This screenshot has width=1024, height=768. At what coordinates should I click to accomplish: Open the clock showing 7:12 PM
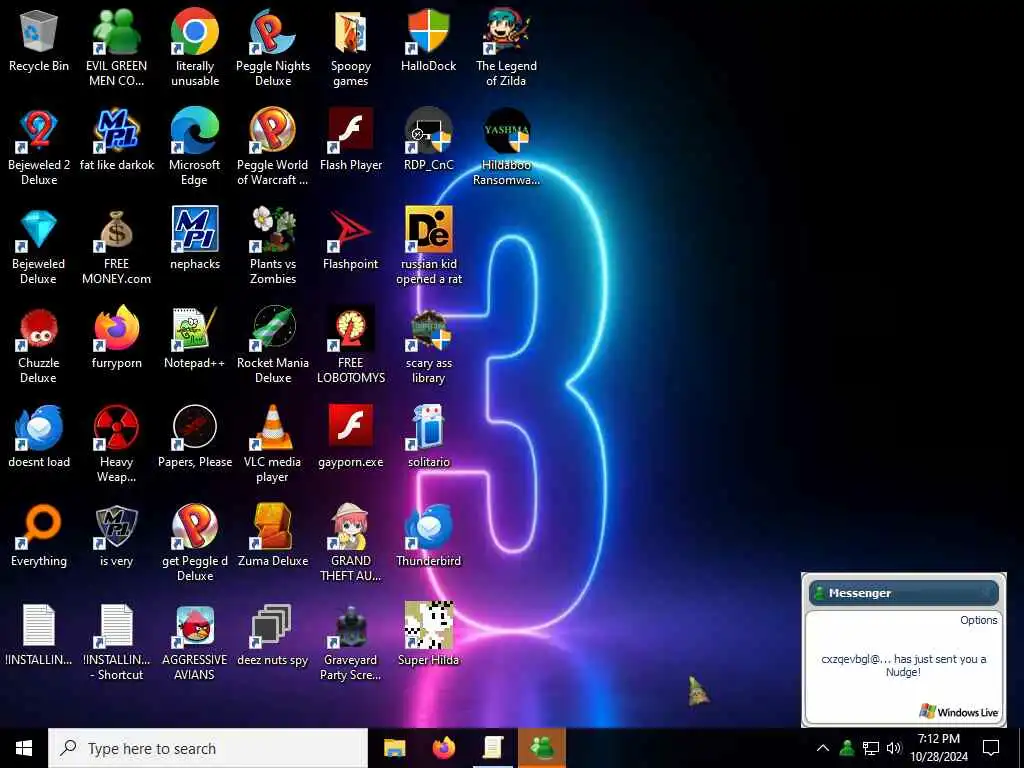click(x=939, y=748)
